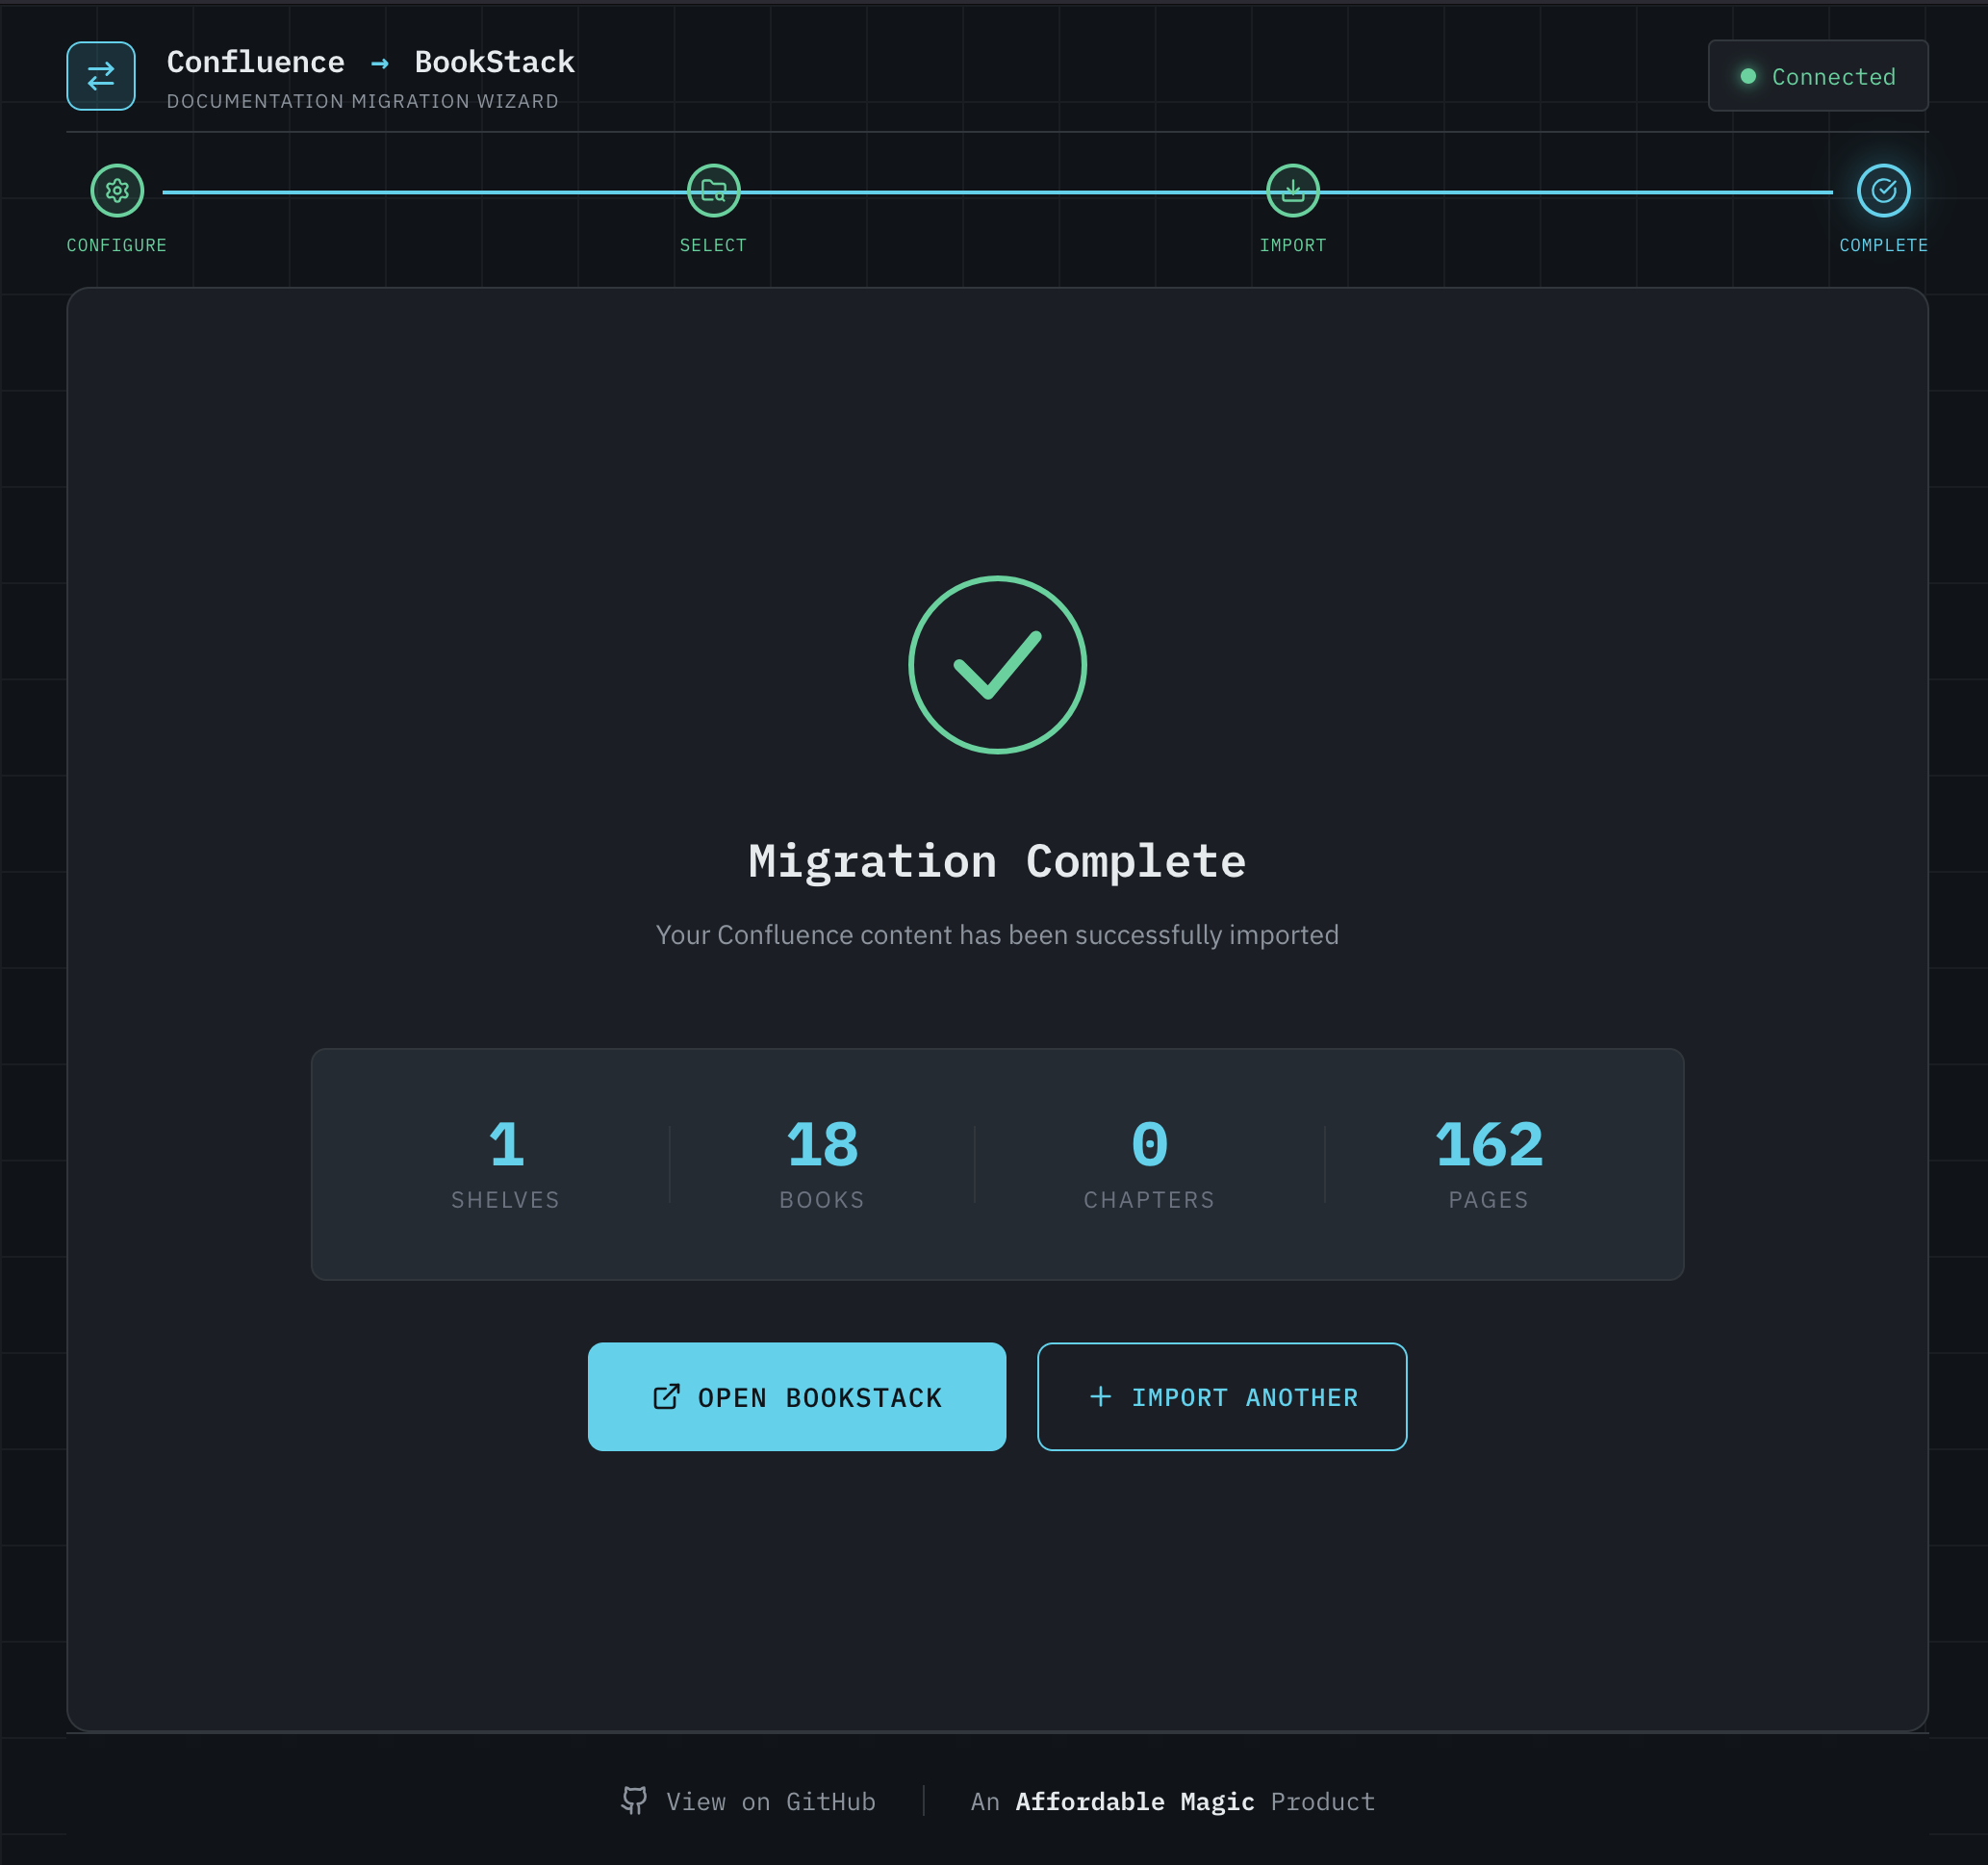Select the CONFIGURE step label

(117, 244)
